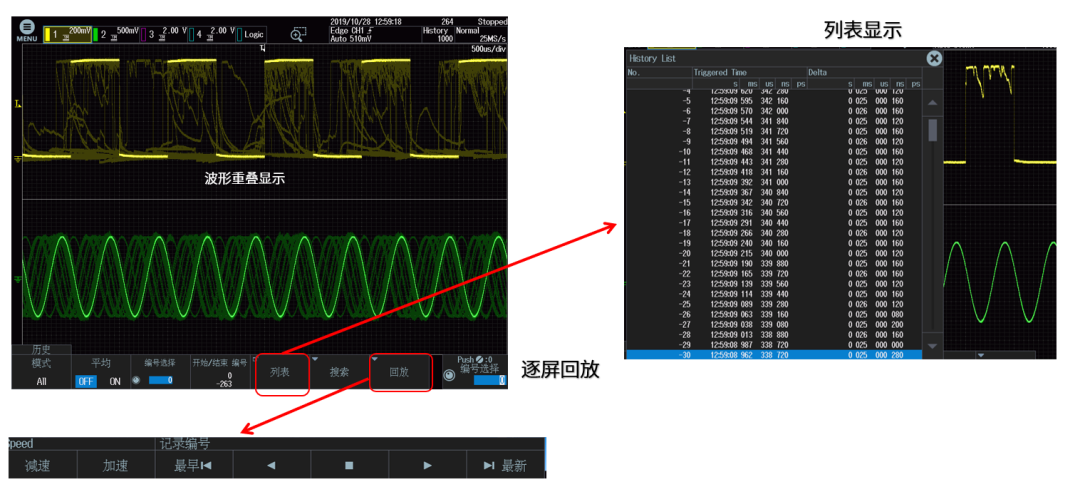Click the History List scrollbar thumb

pos(933,131)
